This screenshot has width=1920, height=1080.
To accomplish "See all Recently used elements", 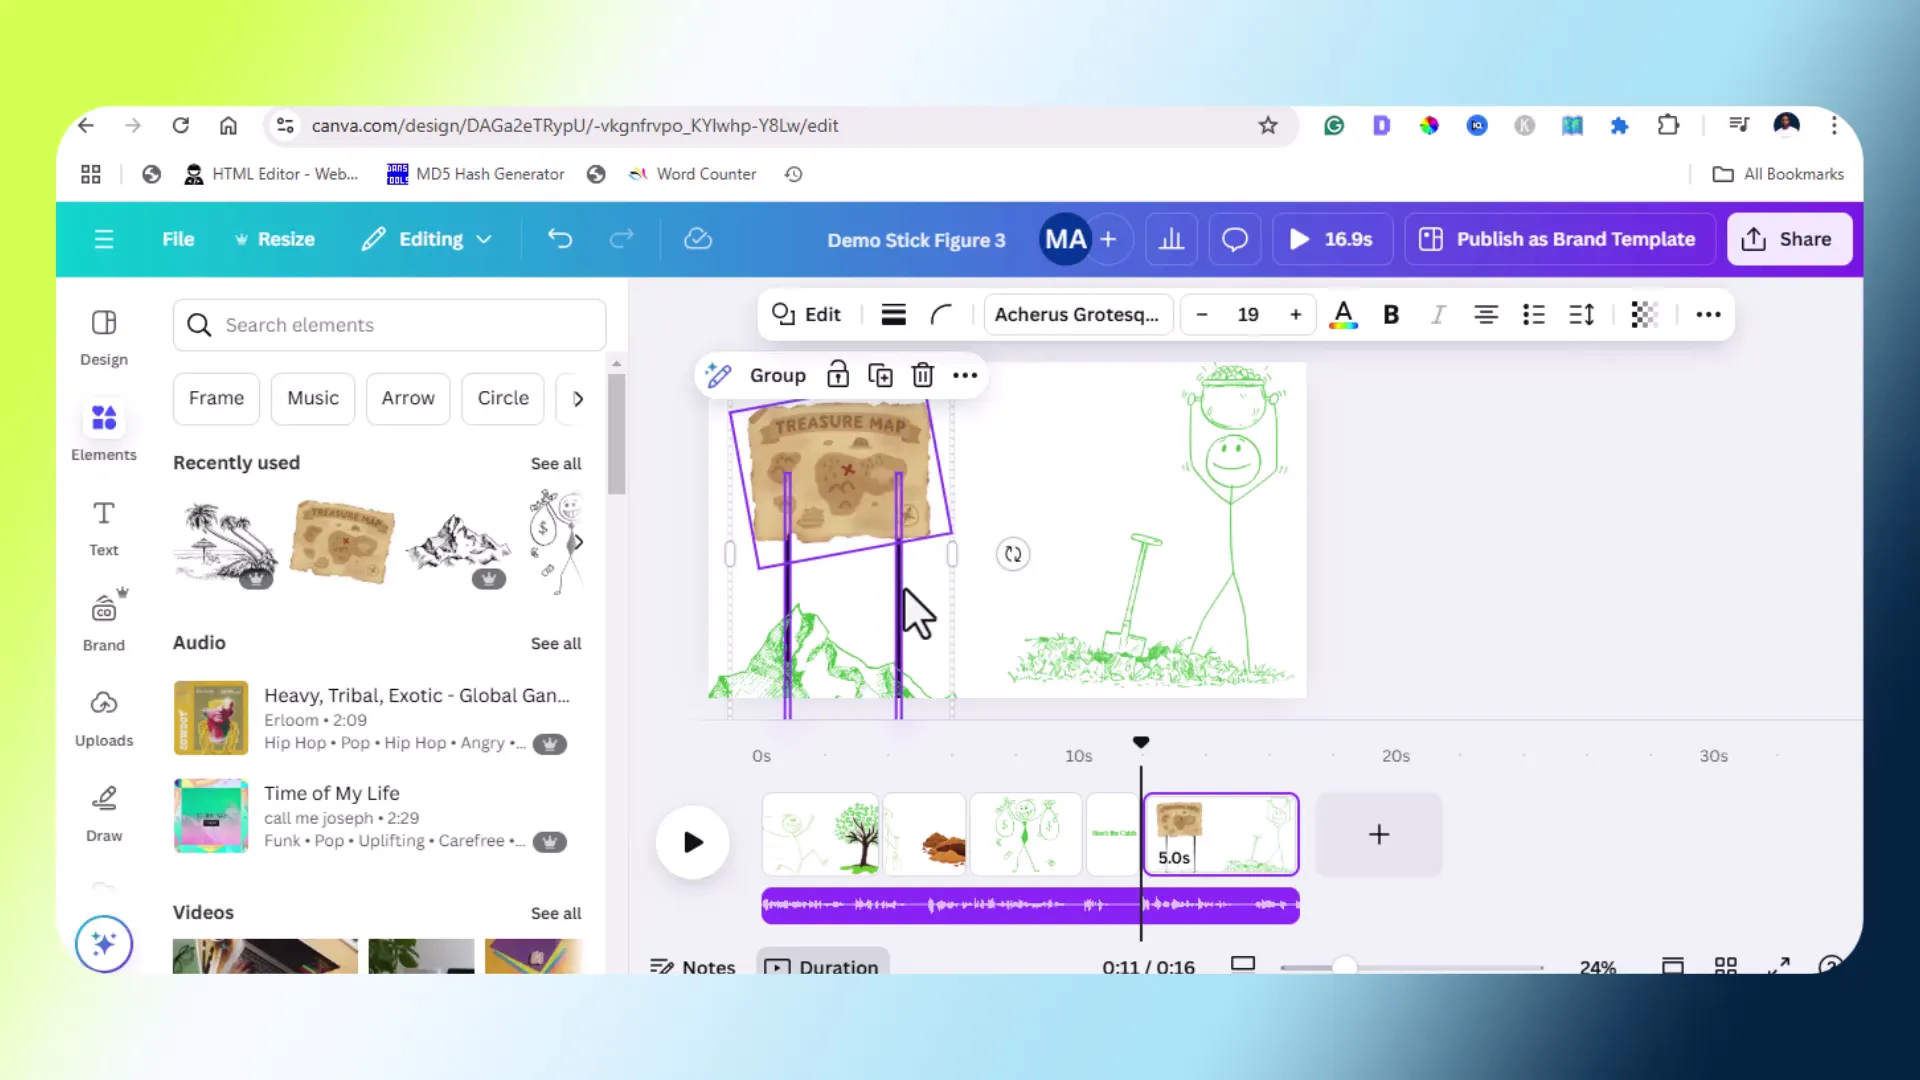I will point(556,464).
